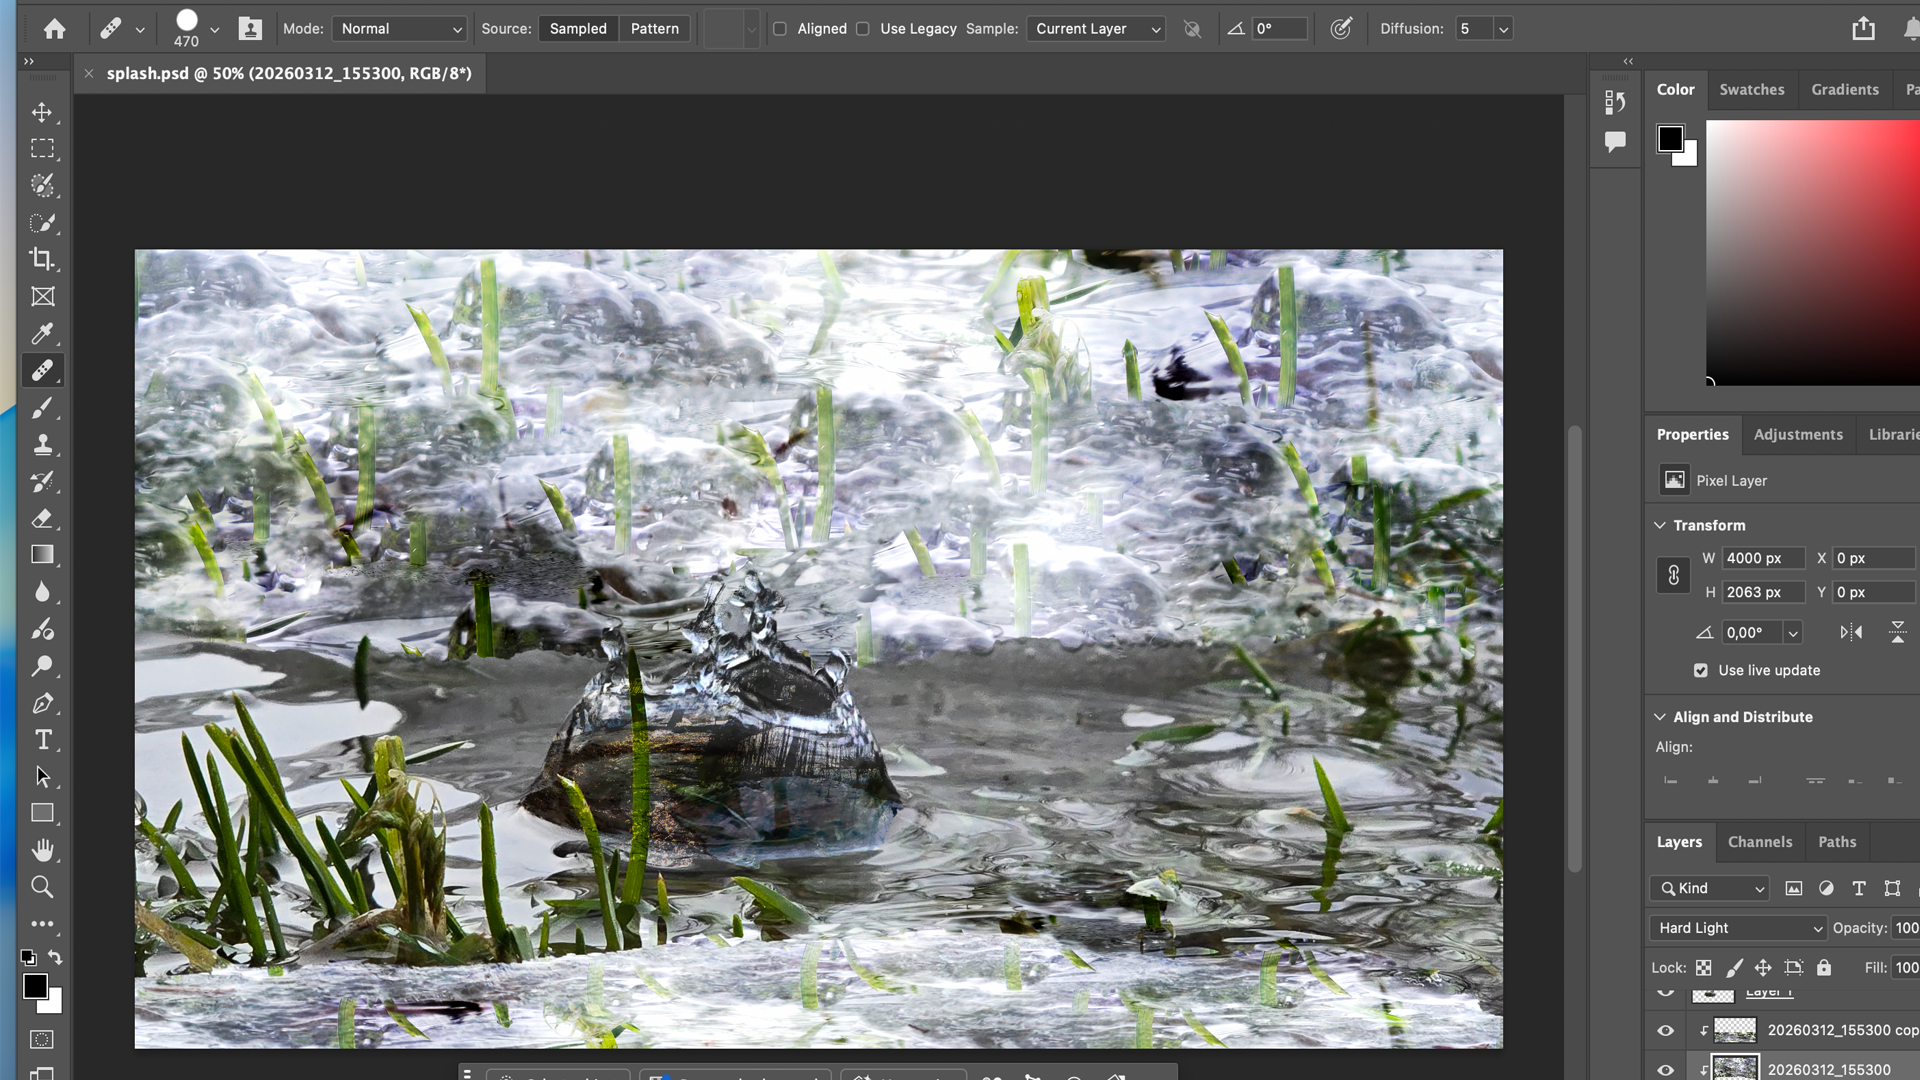Viewport: 1920px width, 1080px height.
Task: Select the Move tool
Action: coord(42,112)
